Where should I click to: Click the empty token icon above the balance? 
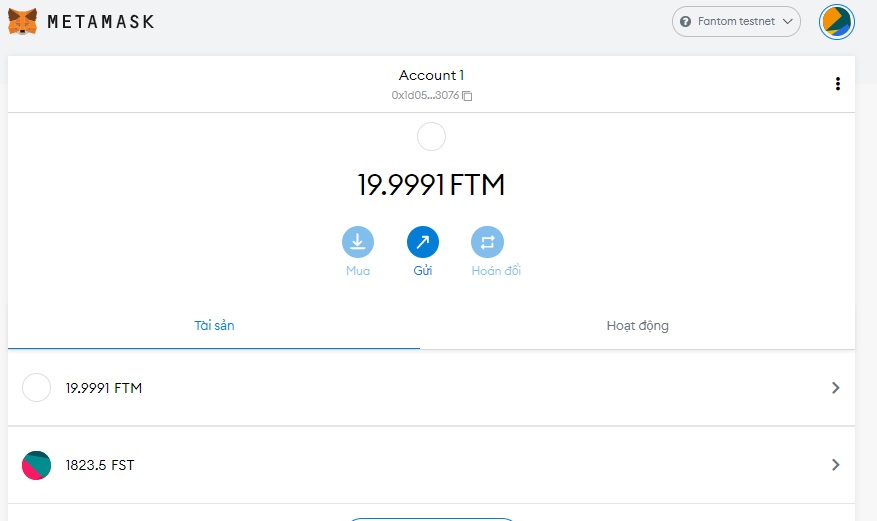(431, 136)
